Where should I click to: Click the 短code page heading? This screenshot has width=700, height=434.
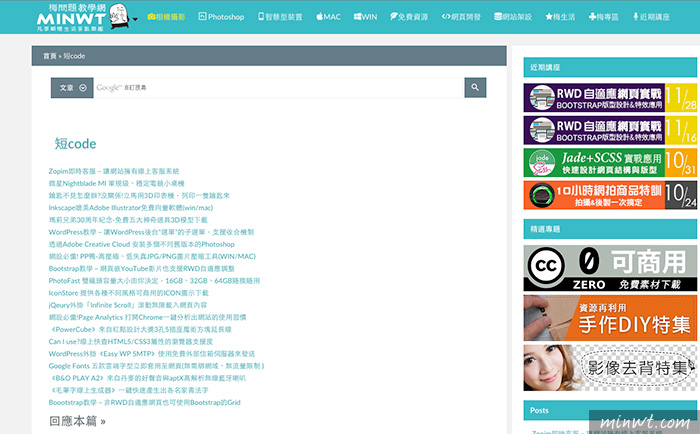(75, 144)
